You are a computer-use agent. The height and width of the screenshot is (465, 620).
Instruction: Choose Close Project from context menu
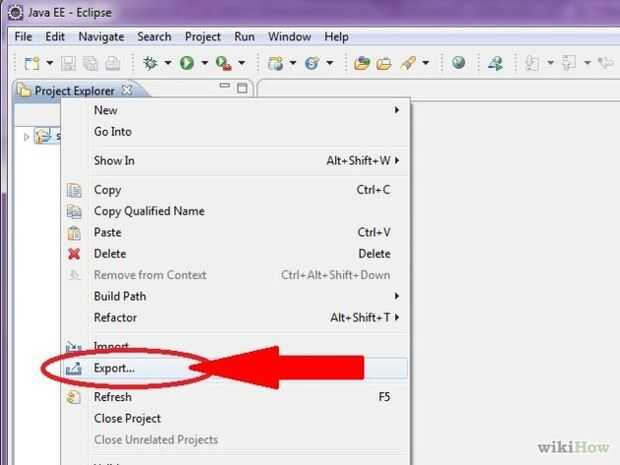pos(235,418)
